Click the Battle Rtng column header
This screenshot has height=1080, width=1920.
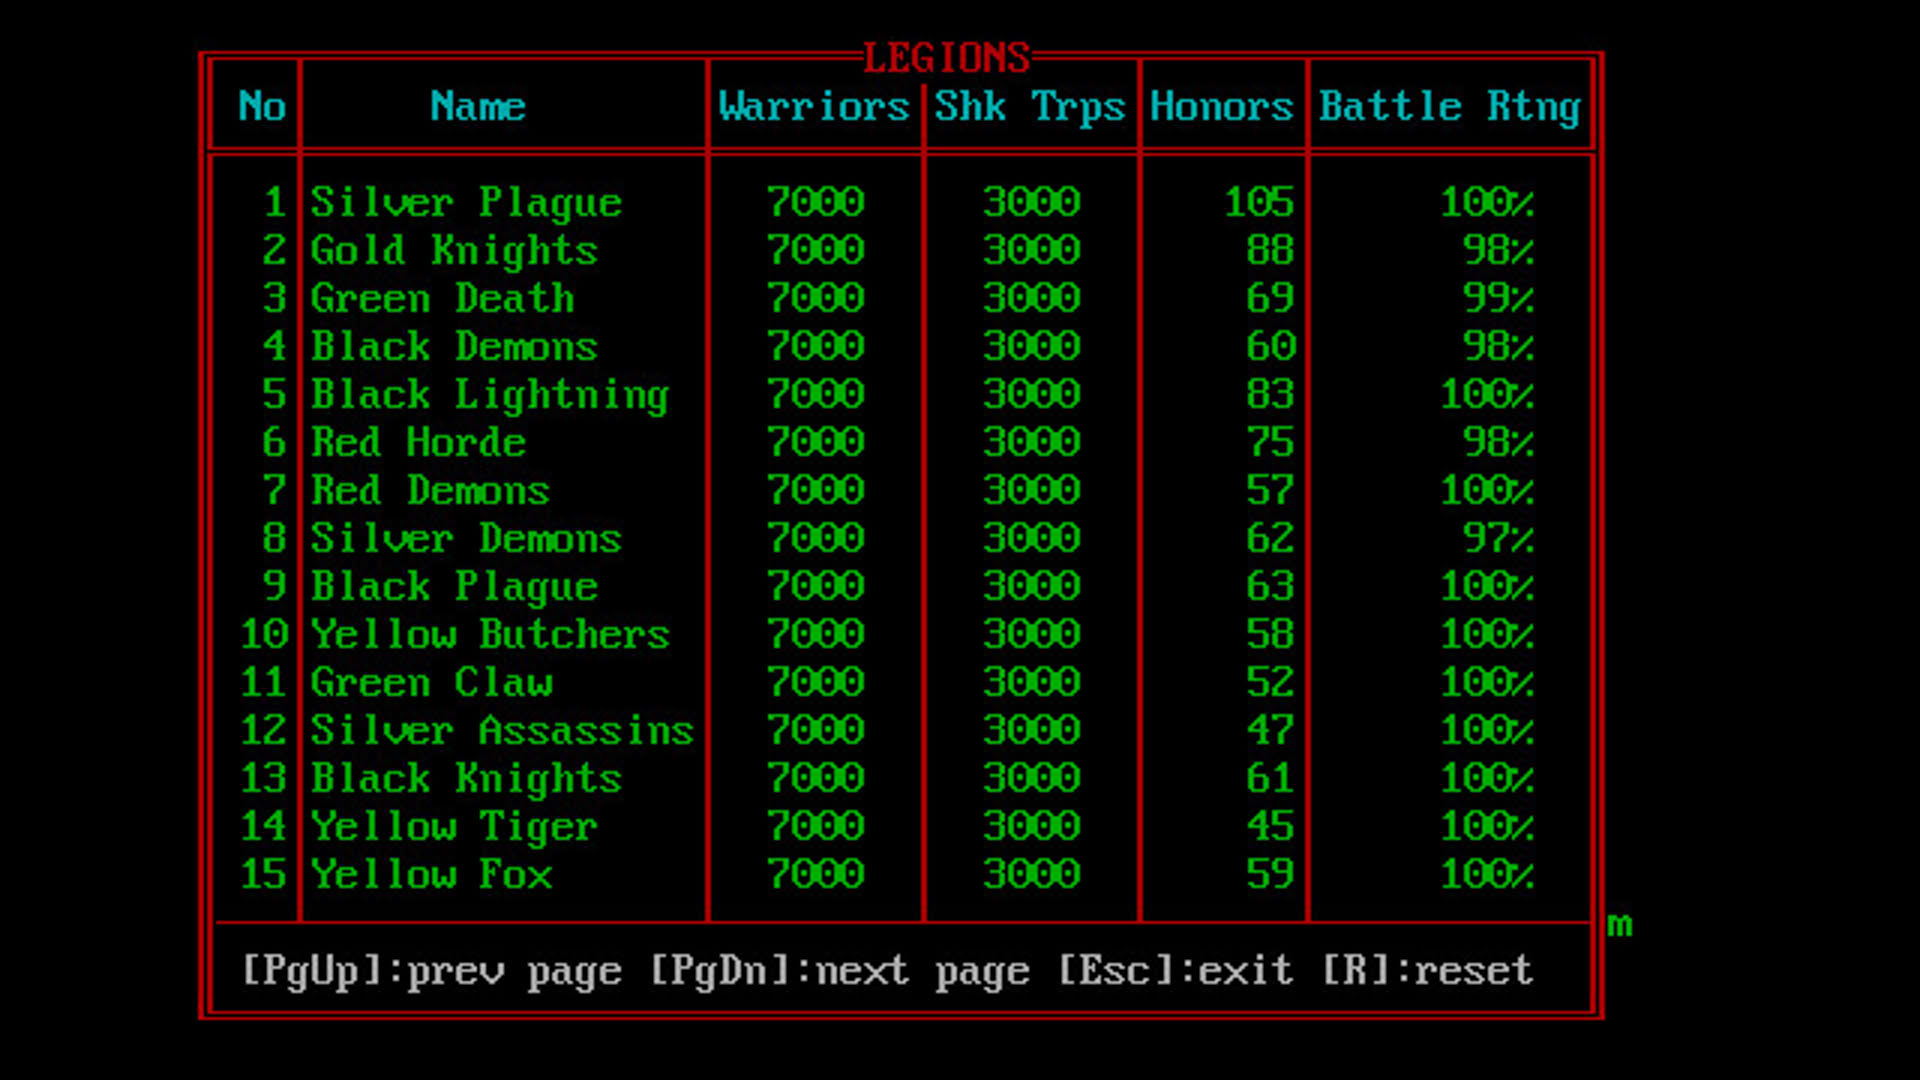coord(1450,106)
